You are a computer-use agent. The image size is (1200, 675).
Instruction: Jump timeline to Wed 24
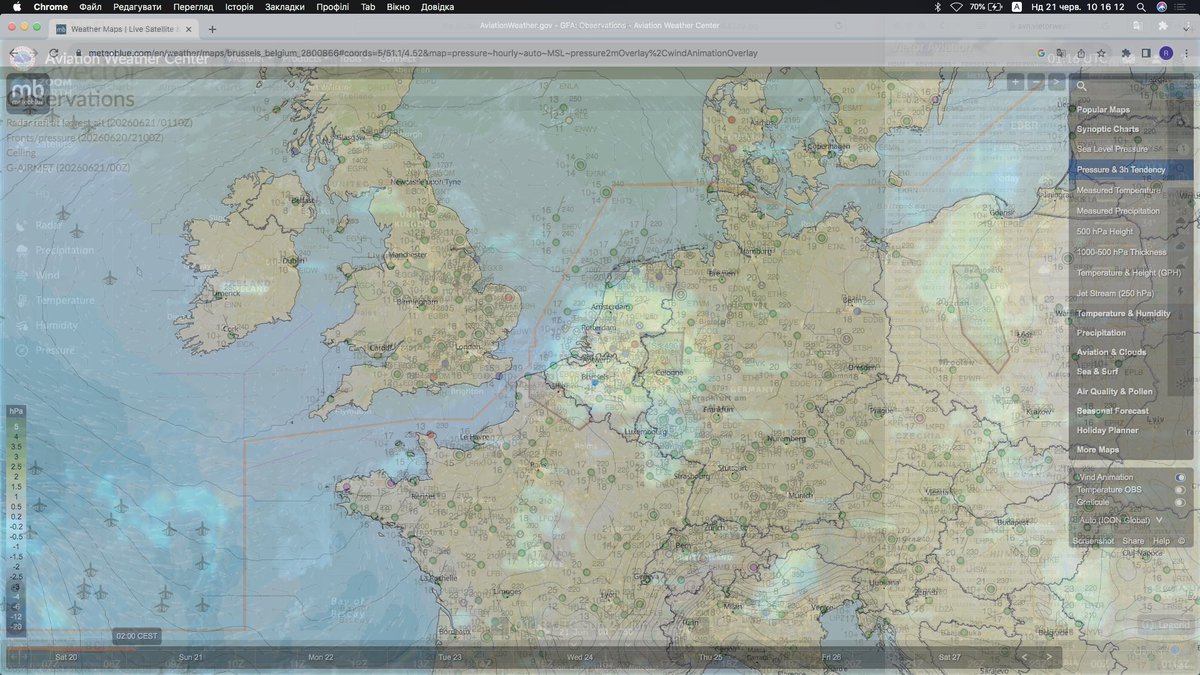point(580,657)
